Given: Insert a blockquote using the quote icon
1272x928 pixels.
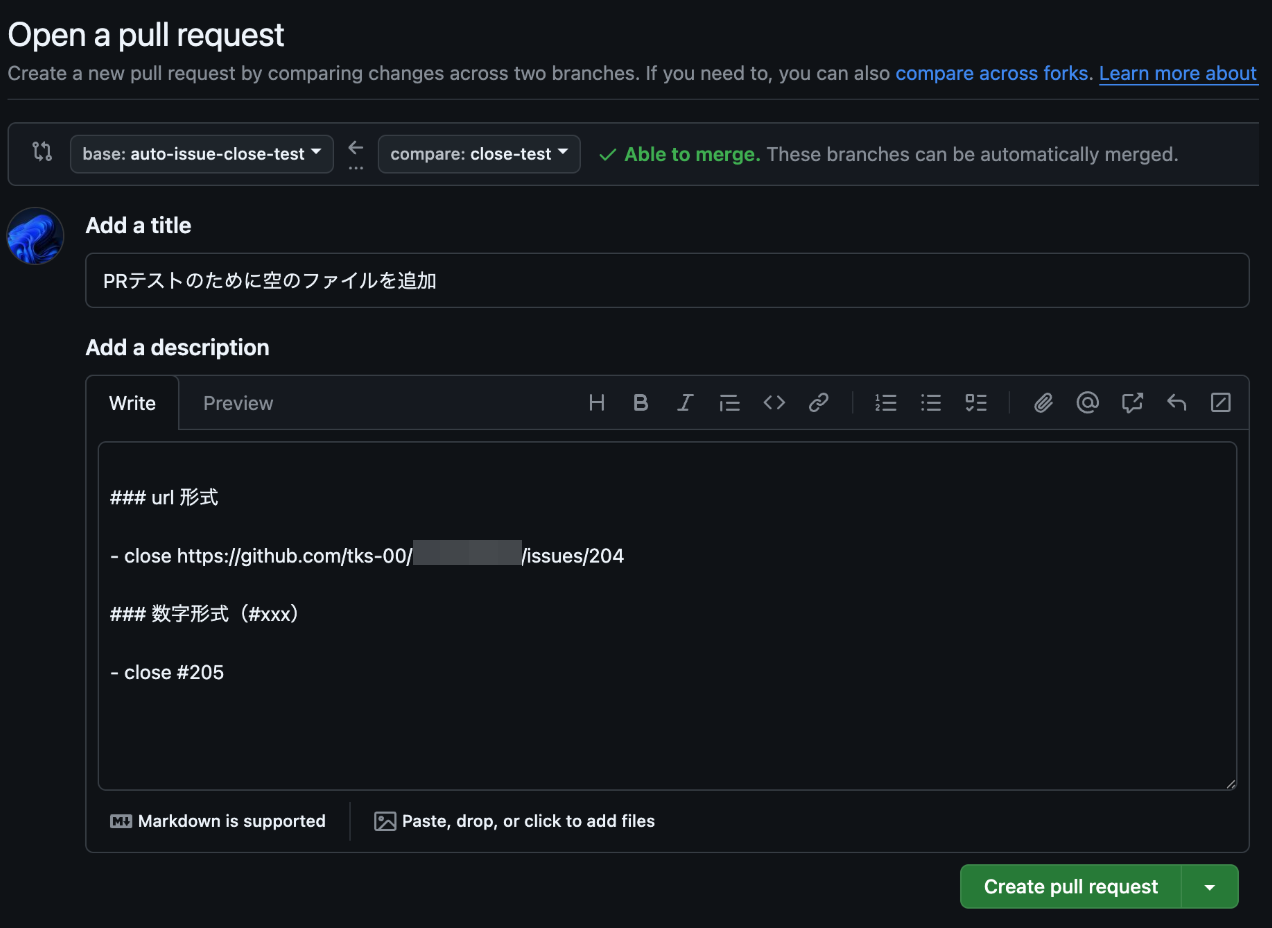Looking at the screenshot, I should tap(729, 402).
